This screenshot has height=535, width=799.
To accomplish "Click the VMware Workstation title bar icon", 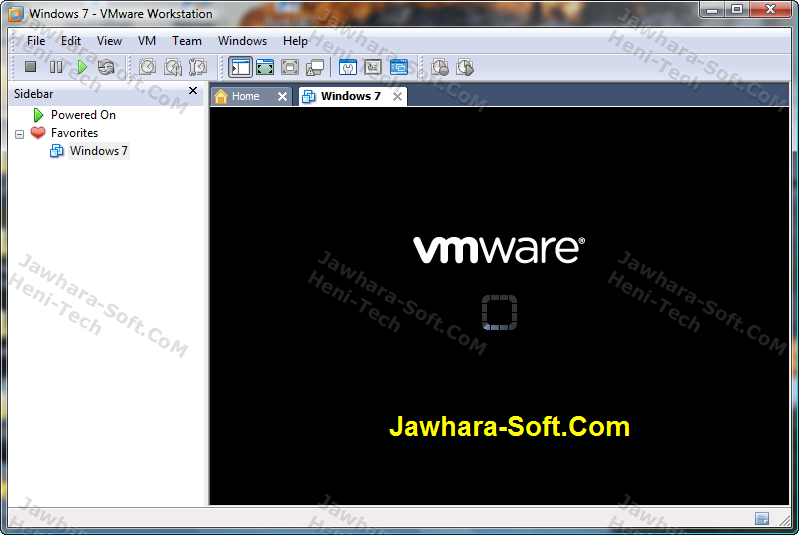I will point(16,14).
